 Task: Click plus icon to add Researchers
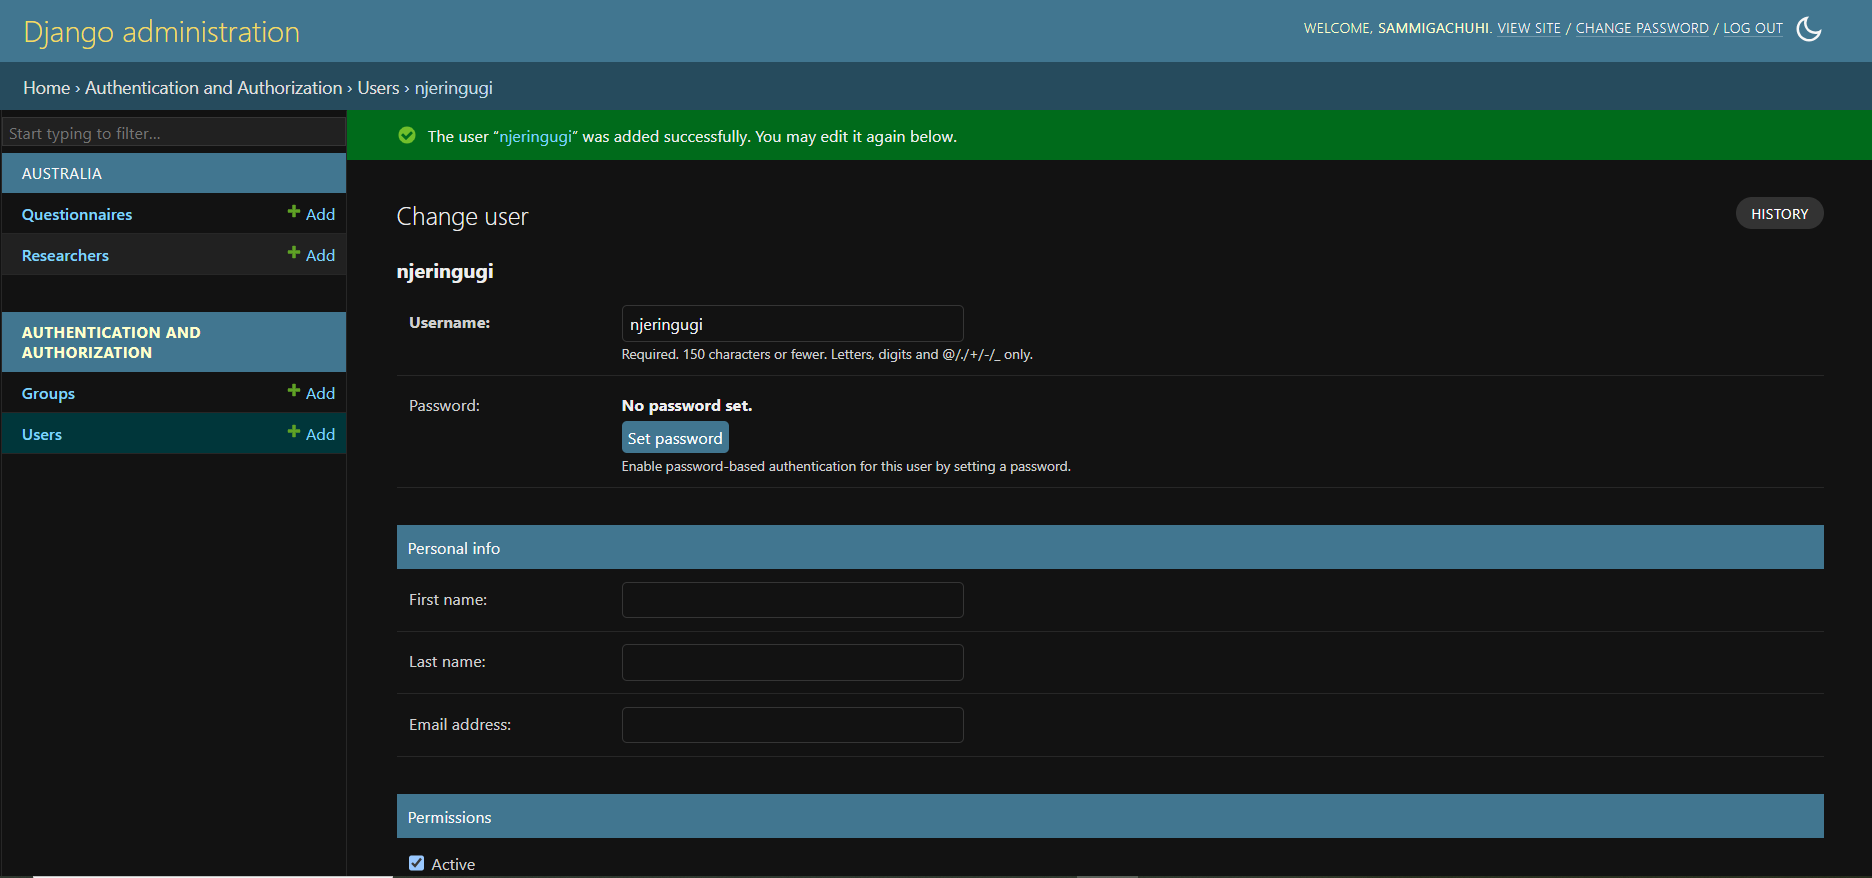coord(294,253)
